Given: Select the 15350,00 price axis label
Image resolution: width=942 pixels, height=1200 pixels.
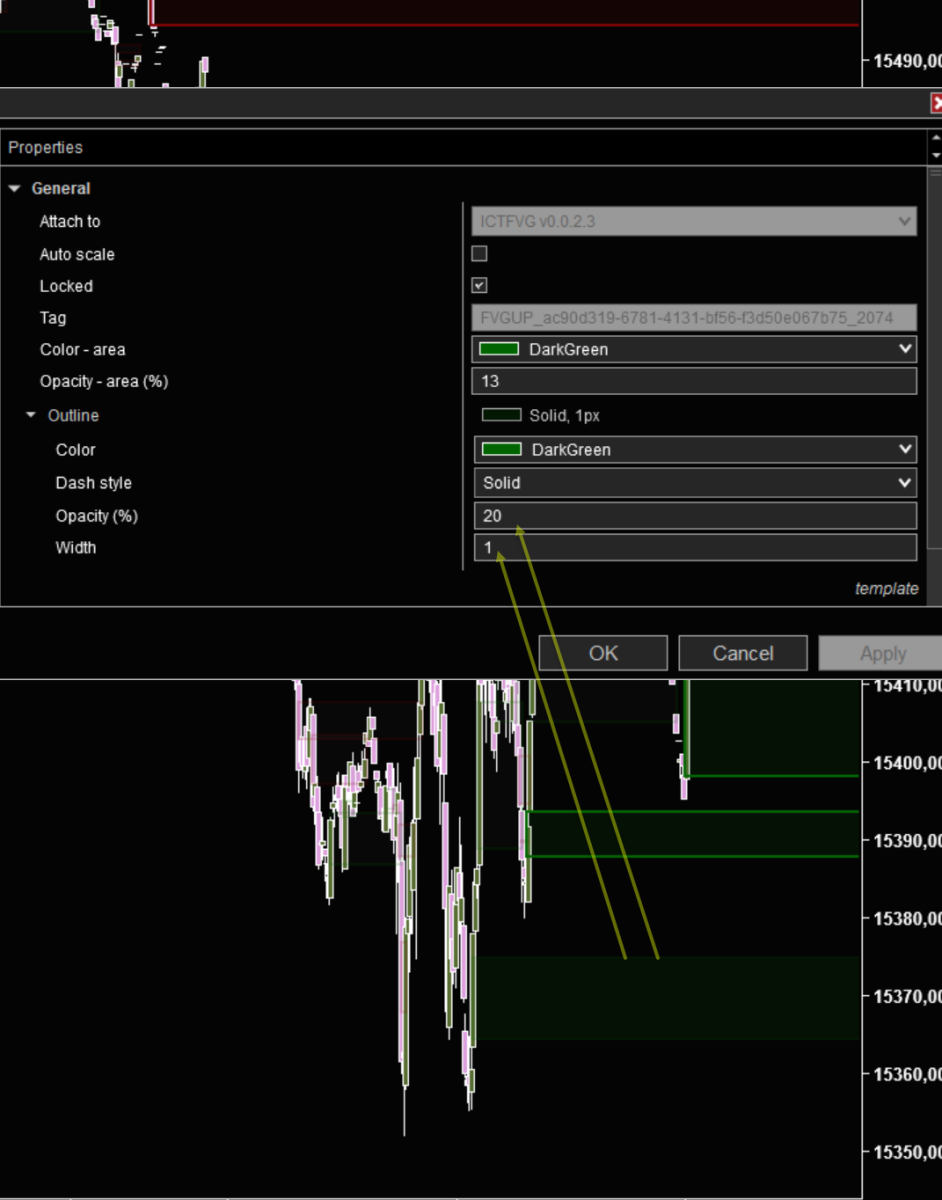Looking at the screenshot, I should pos(907,1151).
